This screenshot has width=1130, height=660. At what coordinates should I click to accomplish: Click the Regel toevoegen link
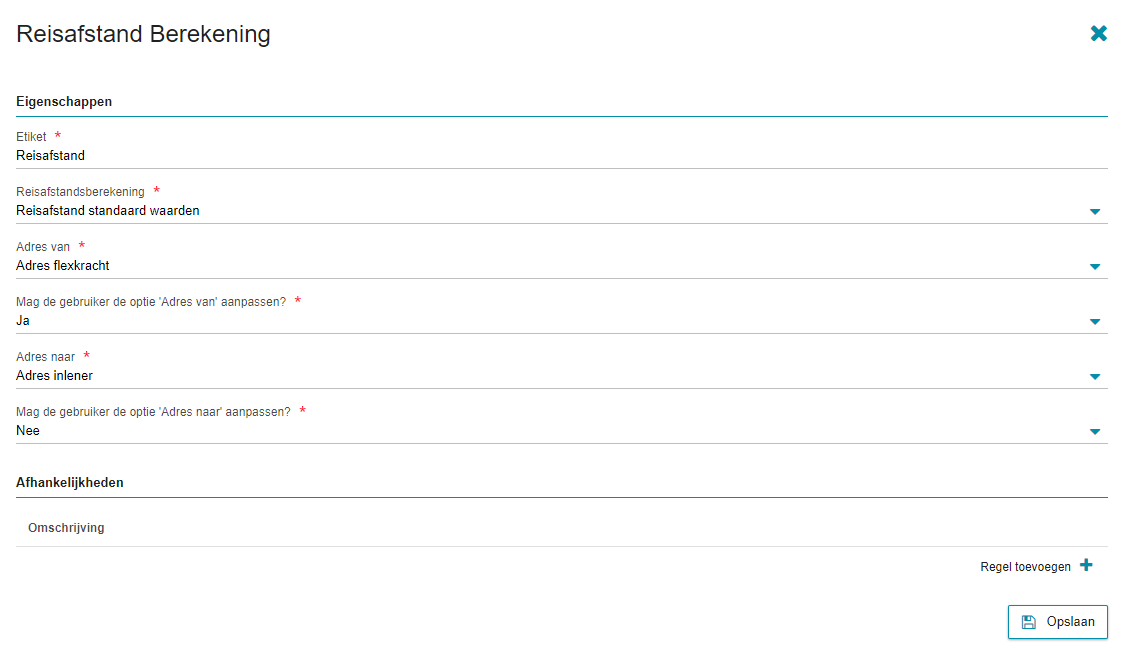coord(1025,566)
